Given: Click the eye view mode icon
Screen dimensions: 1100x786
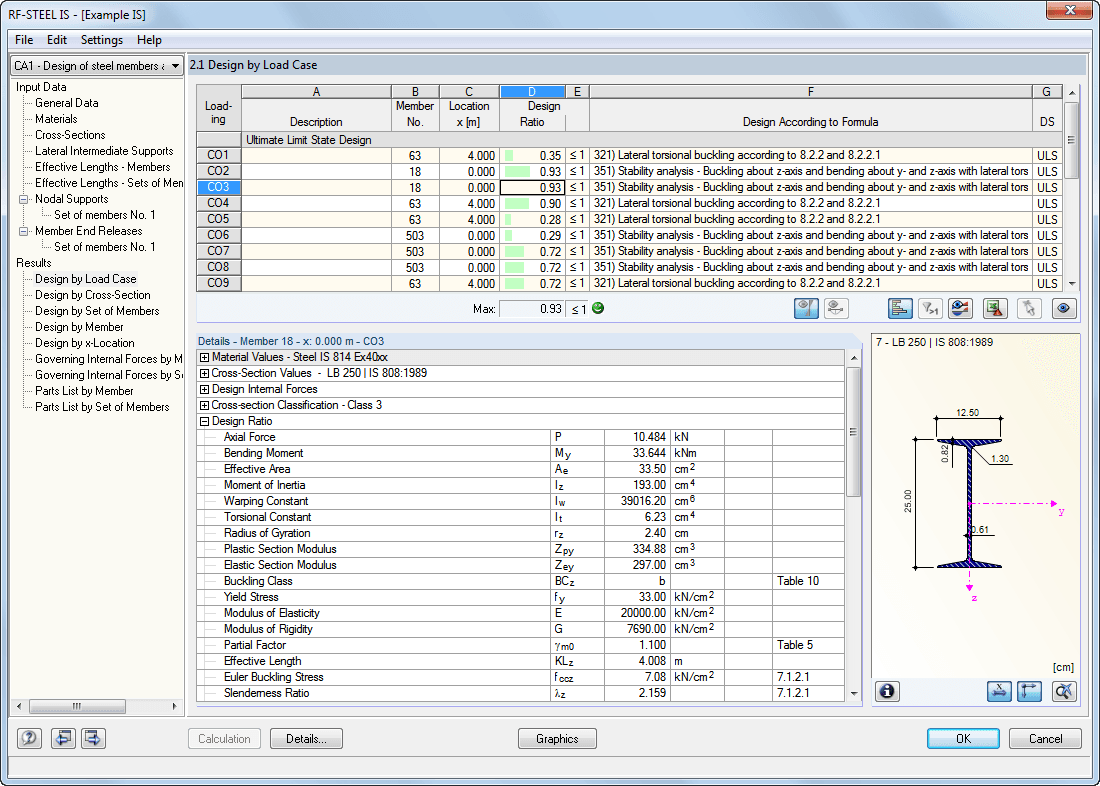Looking at the screenshot, I should (x=1064, y=308).
